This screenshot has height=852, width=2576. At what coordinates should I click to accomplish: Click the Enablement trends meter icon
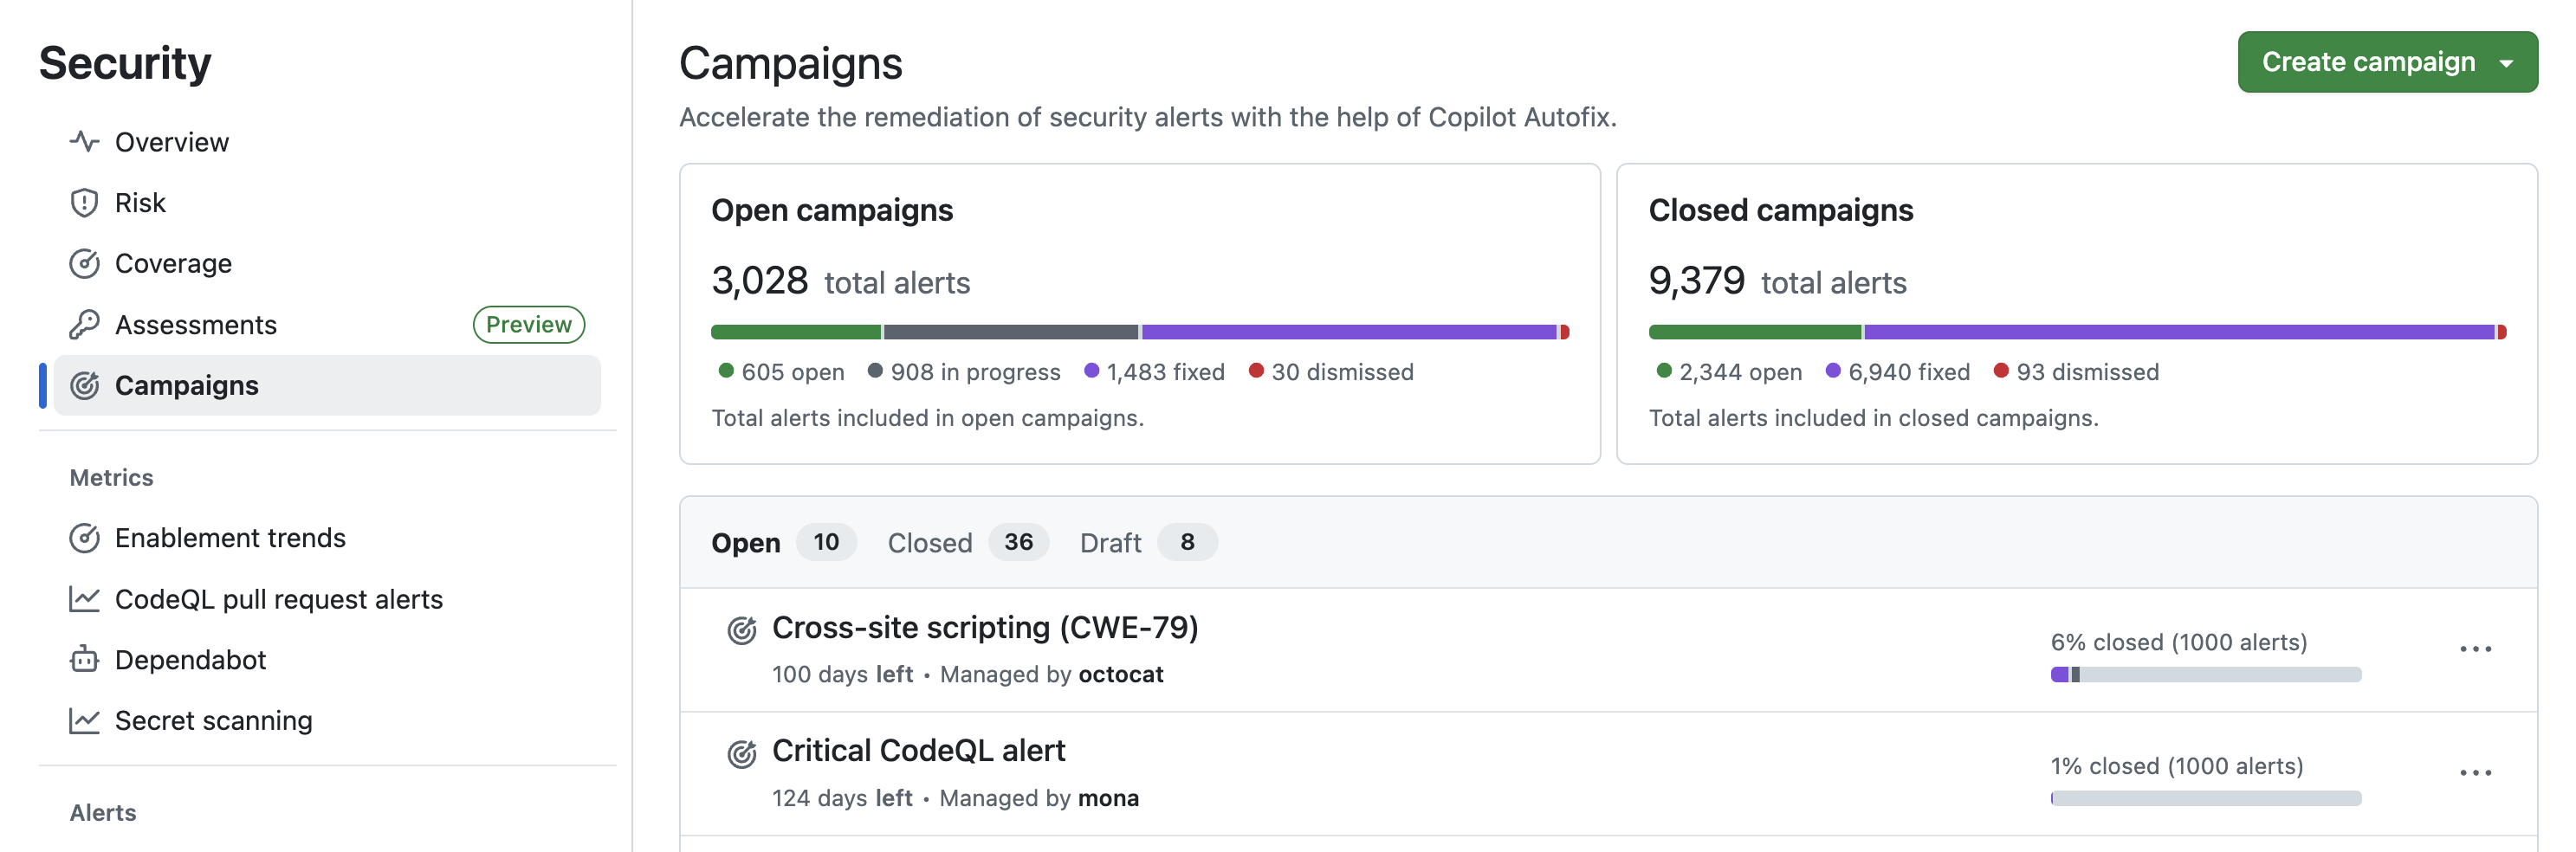coord(84,538)
